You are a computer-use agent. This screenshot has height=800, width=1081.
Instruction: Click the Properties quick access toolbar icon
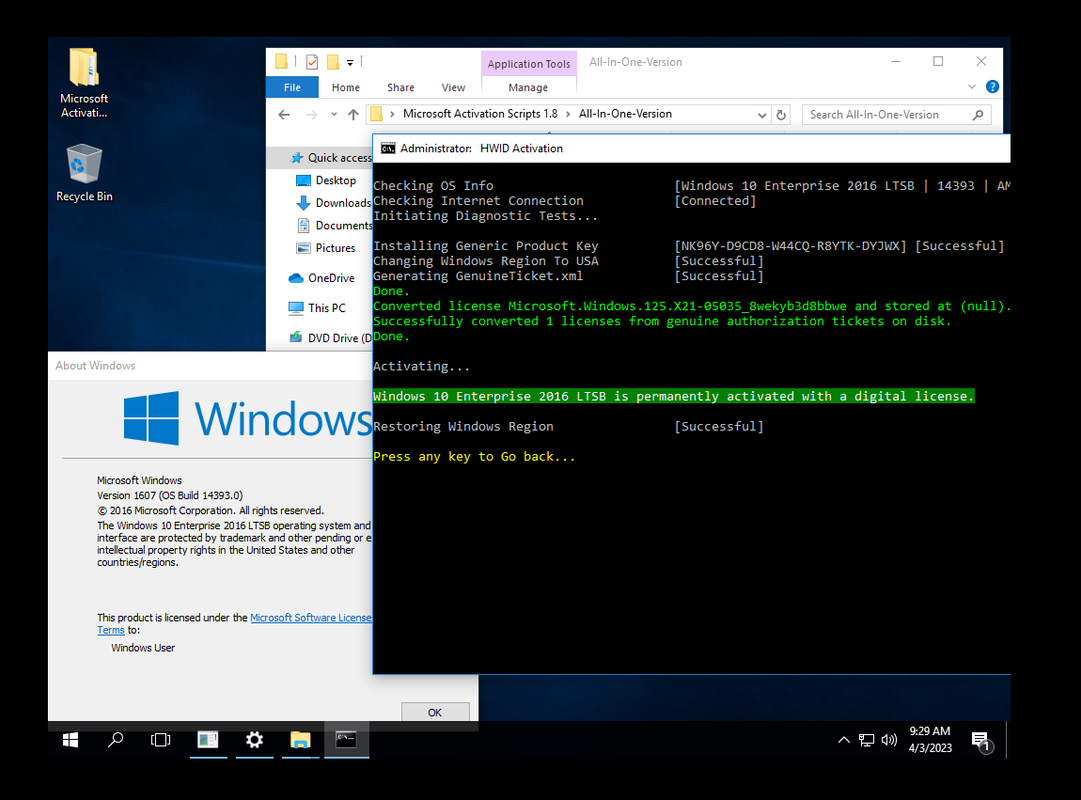pos(312,62)
